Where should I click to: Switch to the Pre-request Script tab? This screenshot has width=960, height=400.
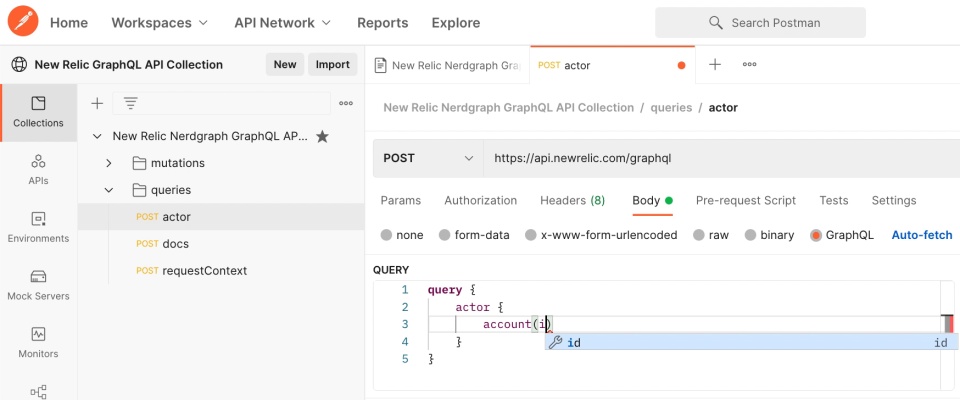pos(746,200)
